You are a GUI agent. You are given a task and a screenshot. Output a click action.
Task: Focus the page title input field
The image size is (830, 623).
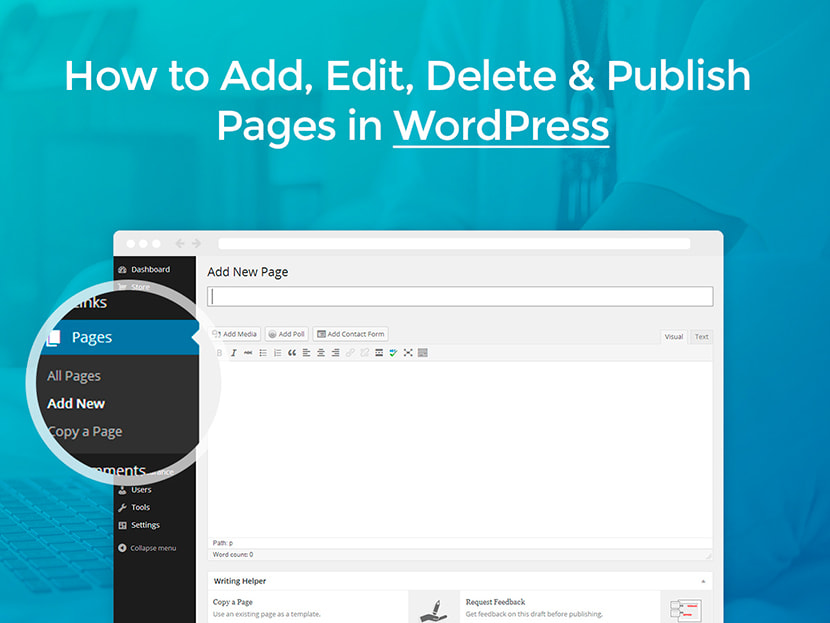(x=460, y=296)
